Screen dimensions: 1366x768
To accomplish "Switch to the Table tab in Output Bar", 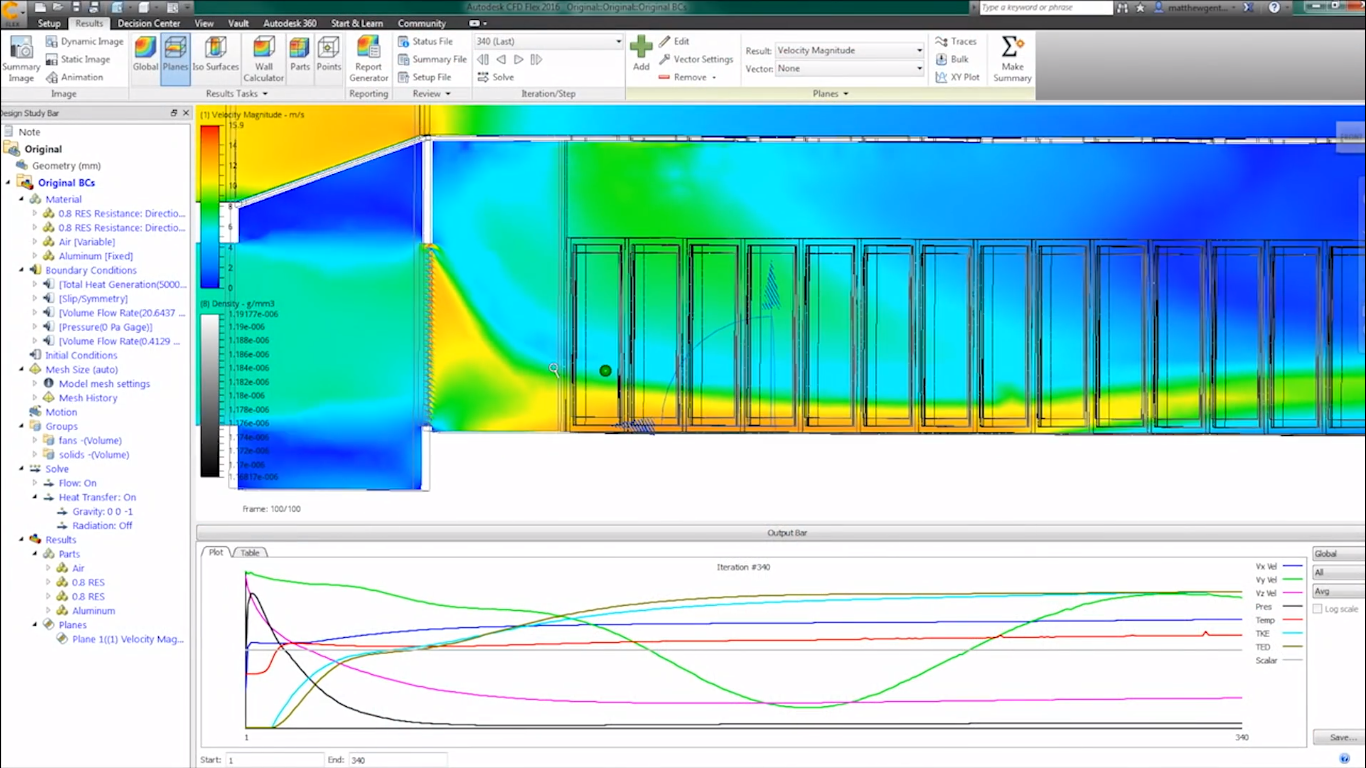I will click(x=250, y=552).
